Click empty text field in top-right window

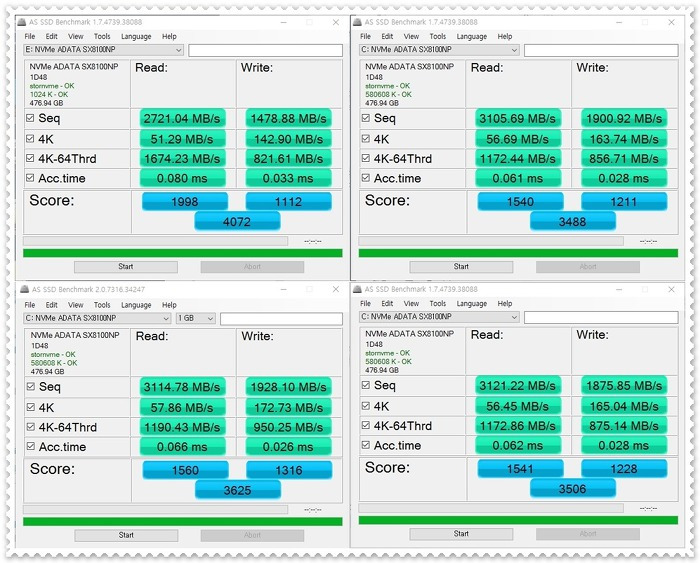(x=601, y=50)
